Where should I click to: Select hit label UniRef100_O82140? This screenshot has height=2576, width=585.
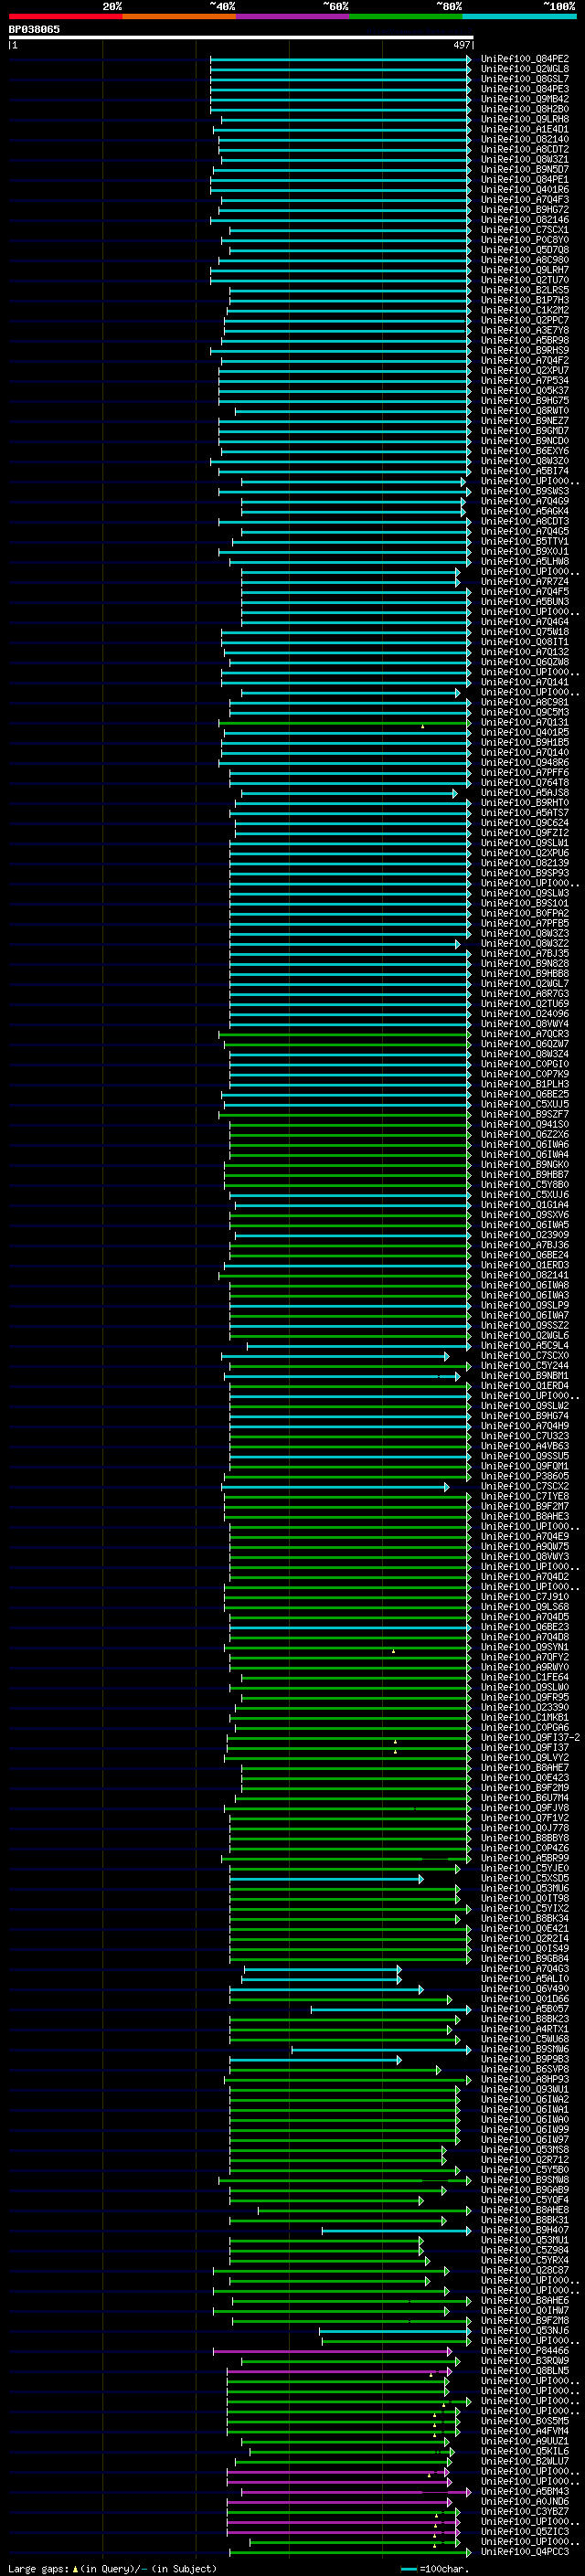525,139
